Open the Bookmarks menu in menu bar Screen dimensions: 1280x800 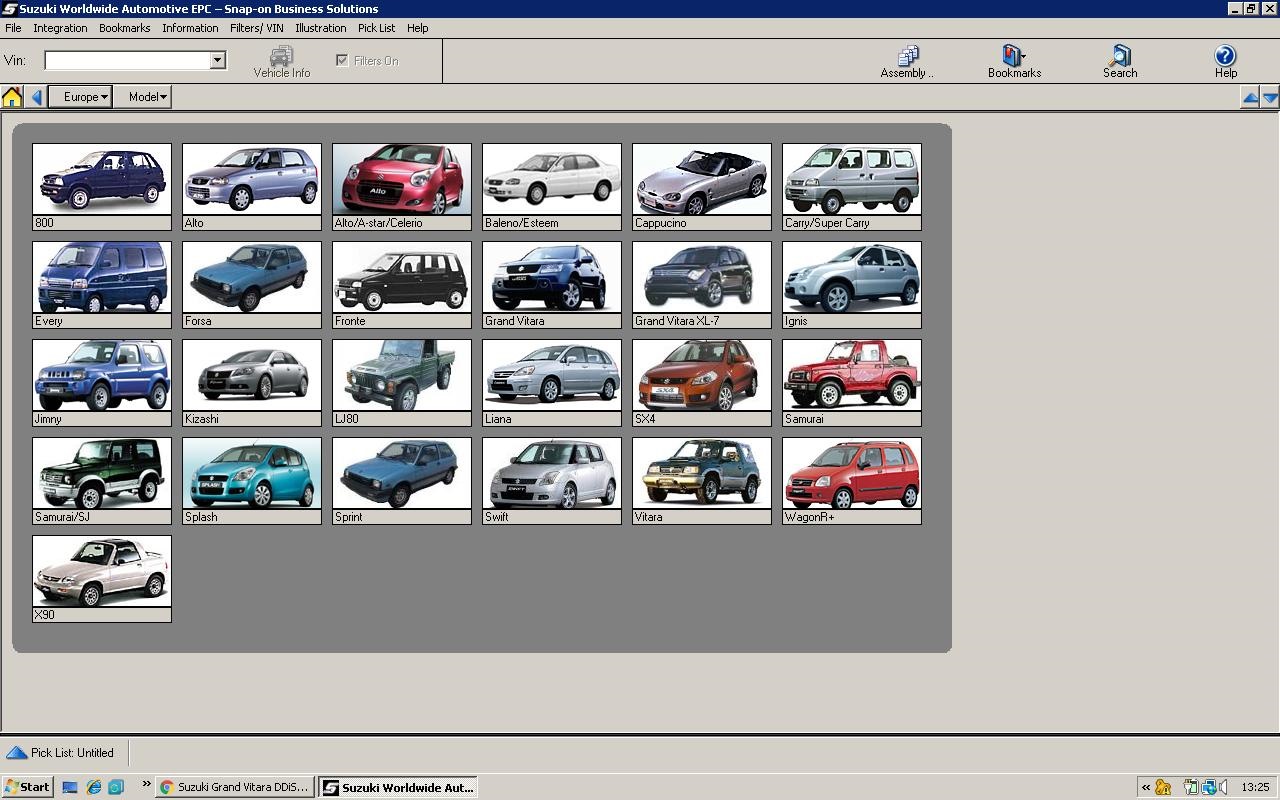(124, 28)
